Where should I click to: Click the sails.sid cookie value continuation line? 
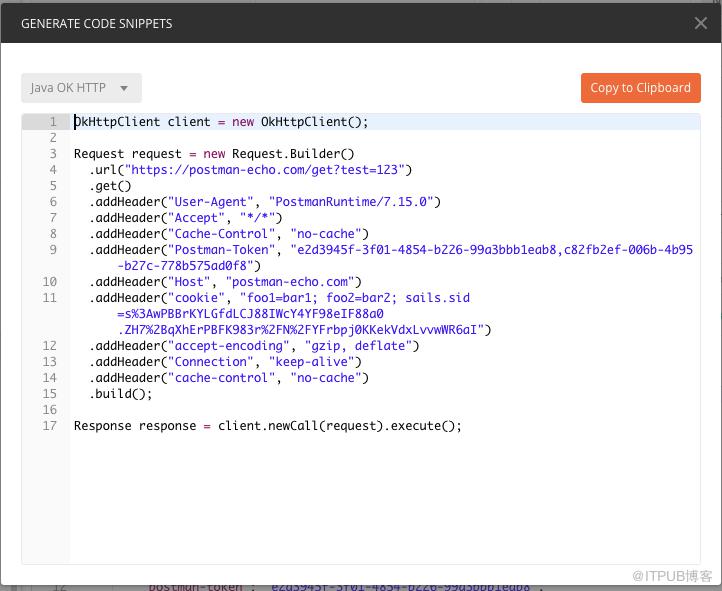tap(250, 314)
